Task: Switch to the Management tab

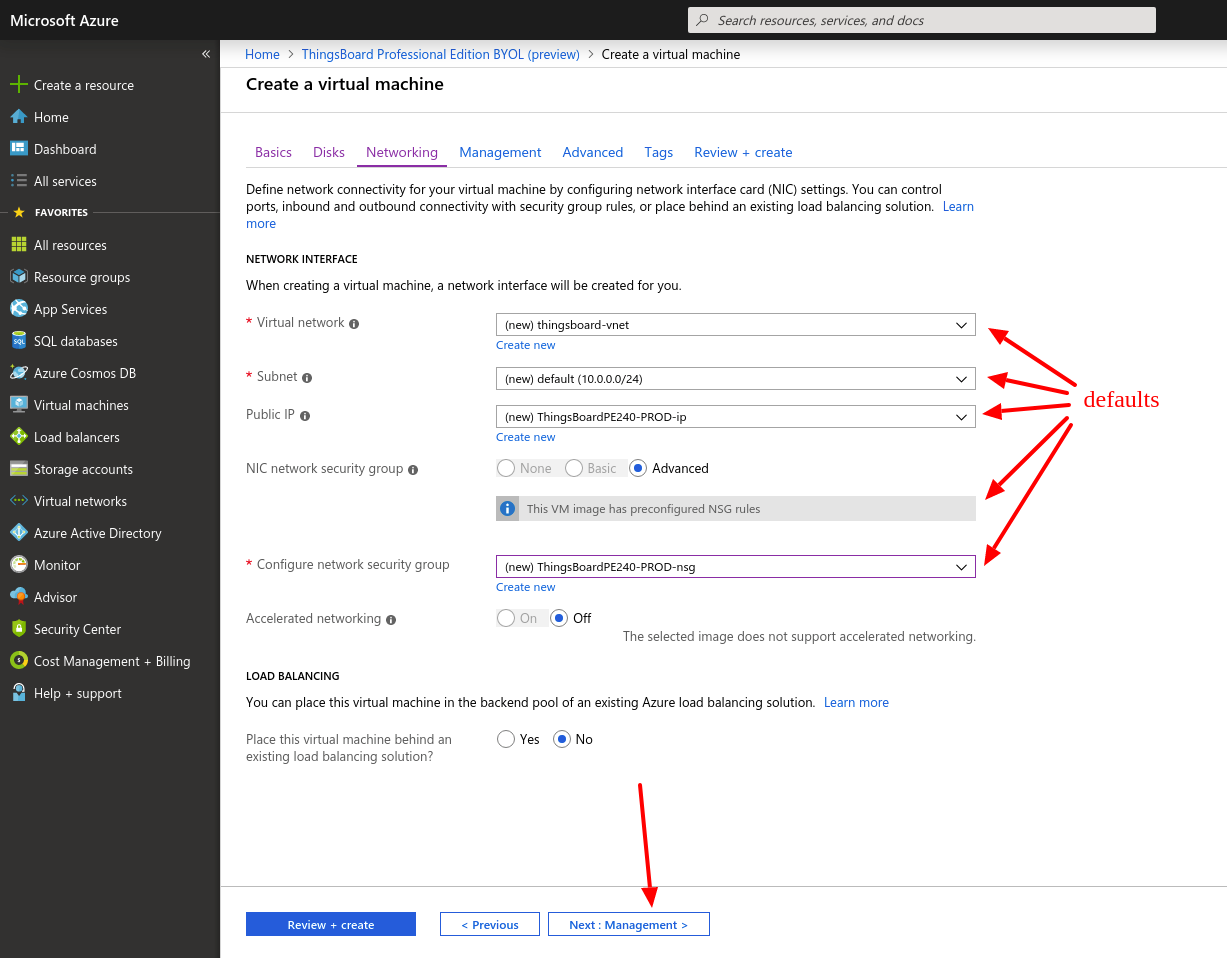Action: point(500,152)
